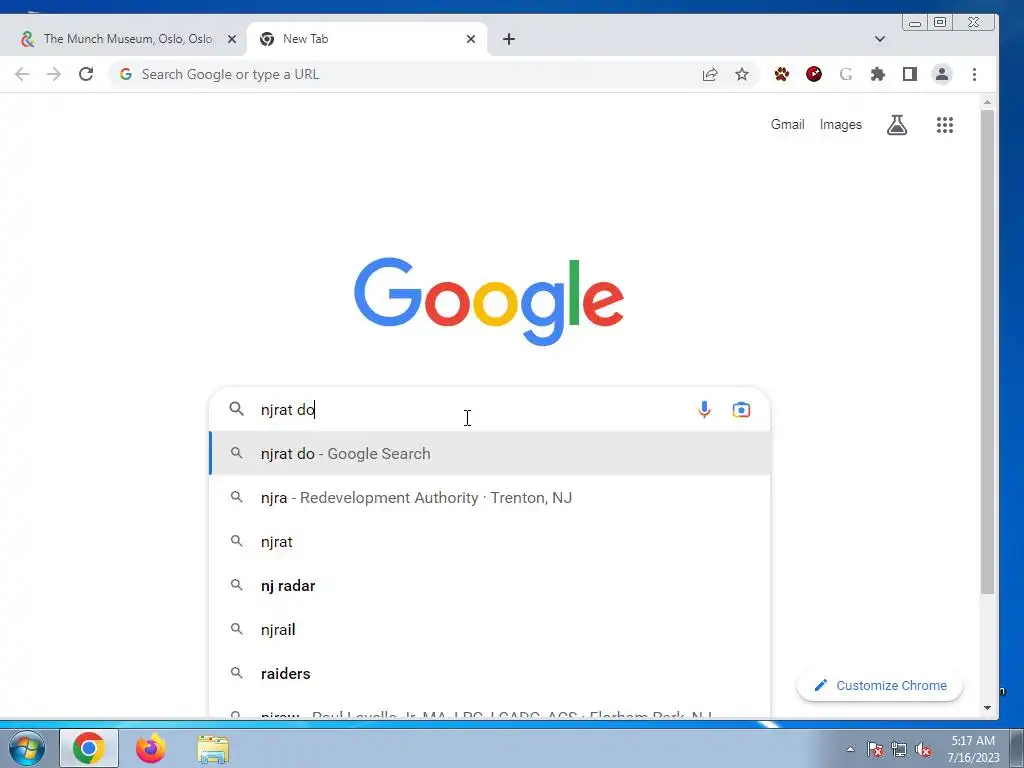Viewport: 1024px width, 768px height.
Task: Click the Customize Chrome button
Action: 880,686
